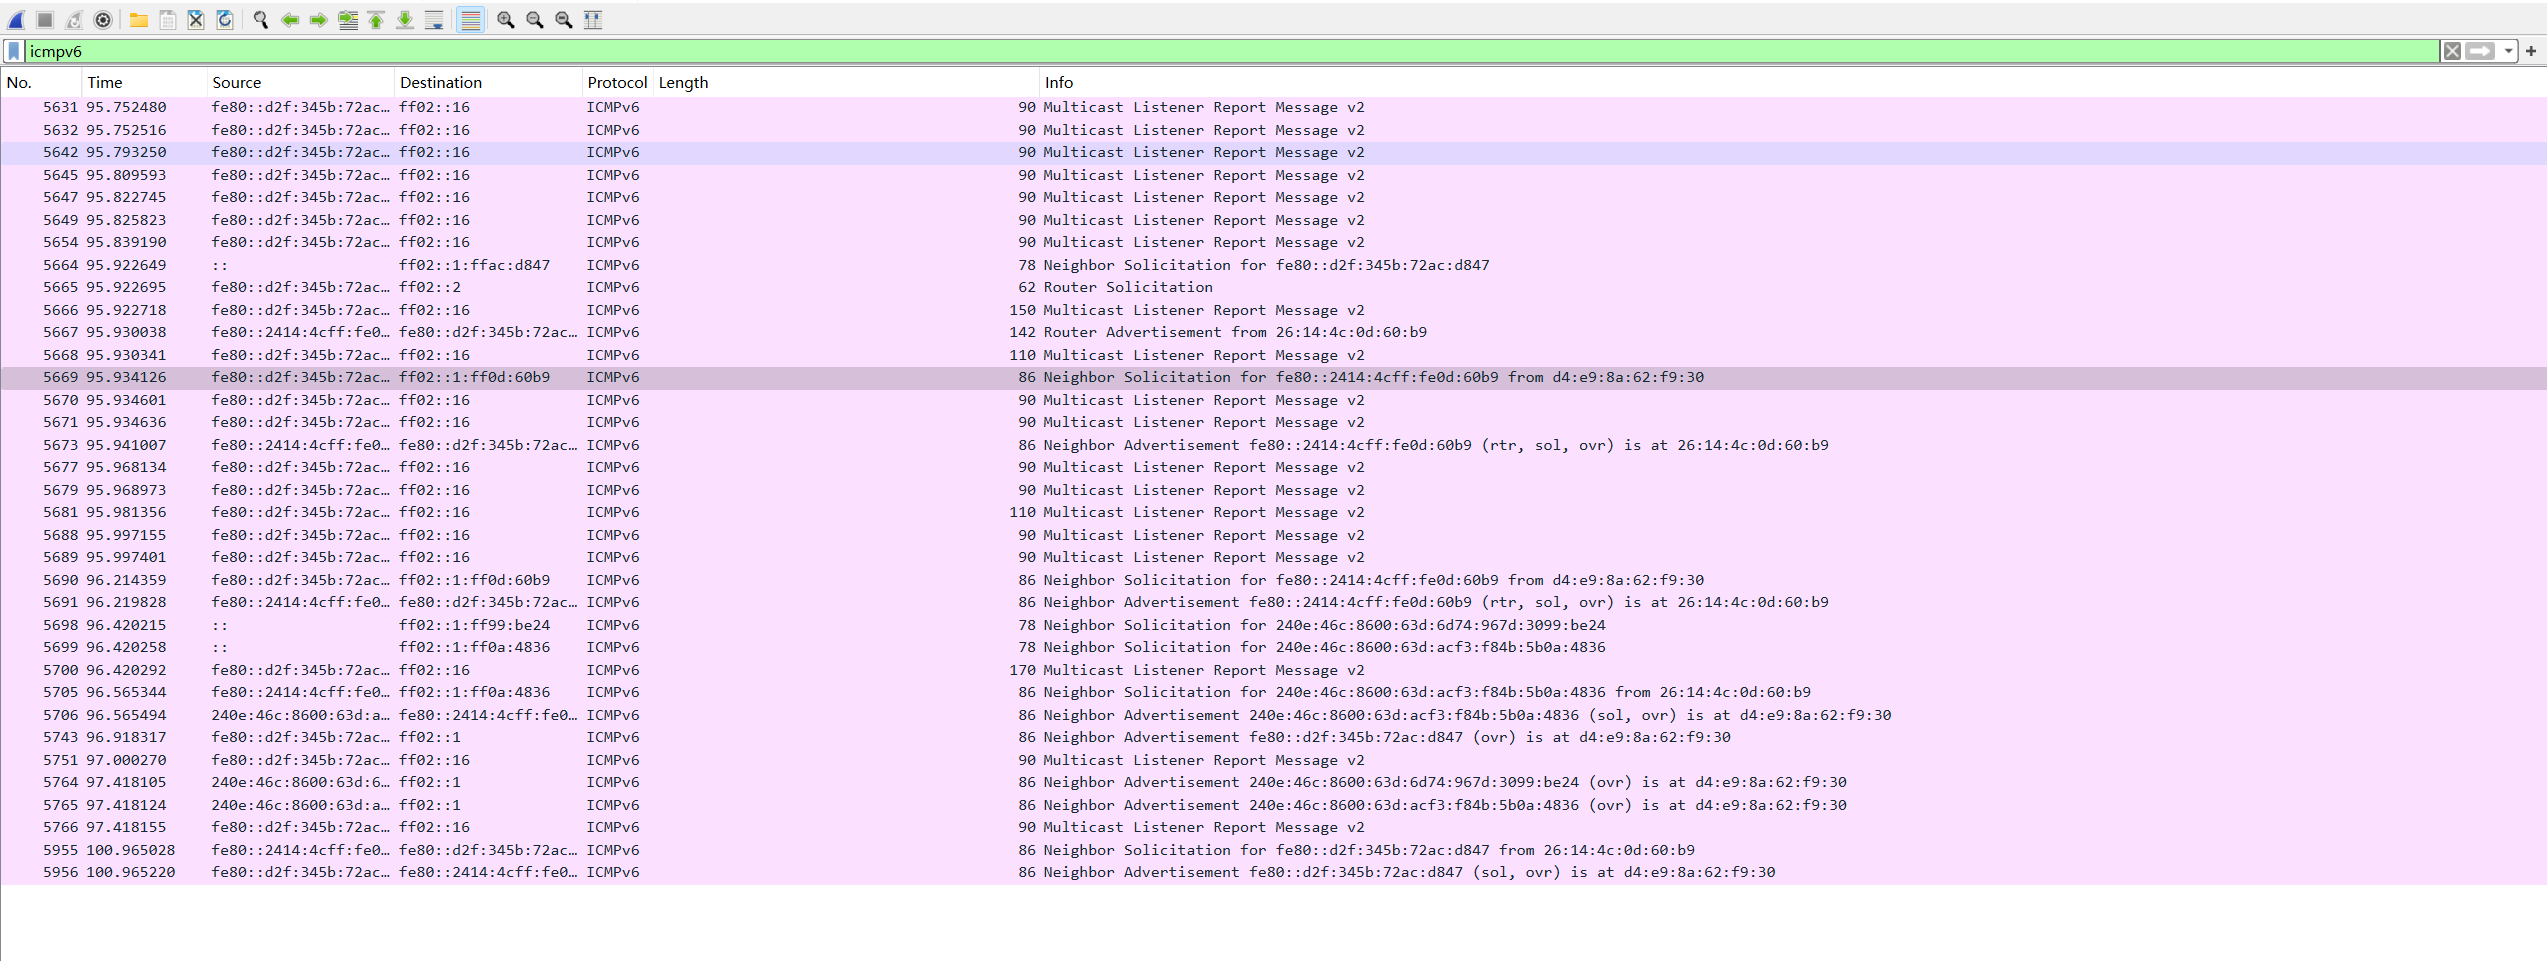Select packet 5690 at time 96.214359
The image size is (2547, 961).
tap(1273, 580)
